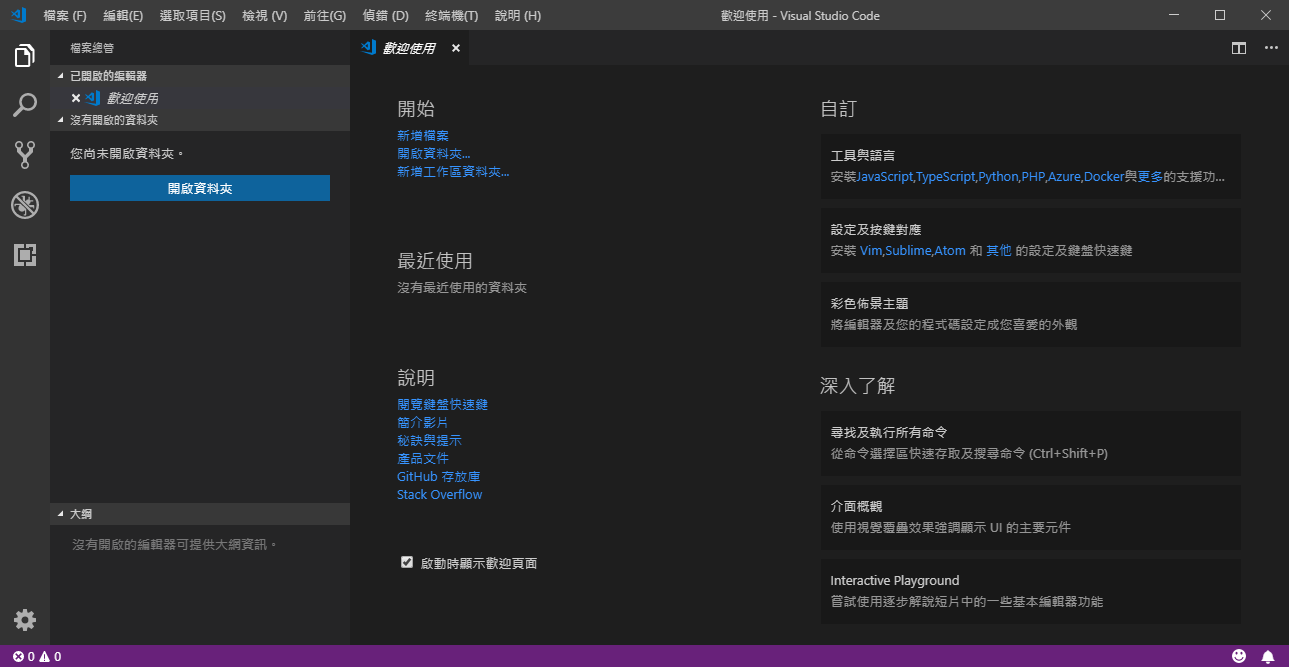Open the Explorer view in activity bar
The image size is (1289, 667).
(25, 56)
